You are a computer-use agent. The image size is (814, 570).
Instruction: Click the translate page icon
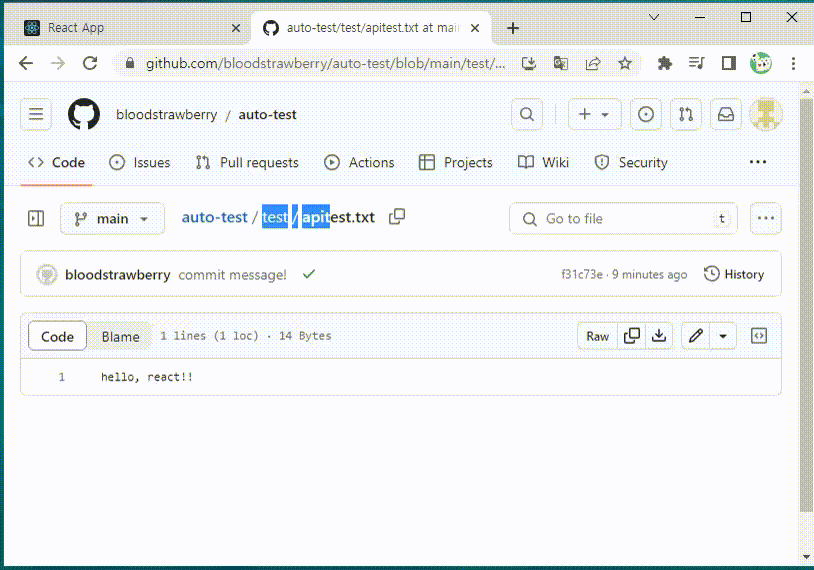(x=561, y=63)
